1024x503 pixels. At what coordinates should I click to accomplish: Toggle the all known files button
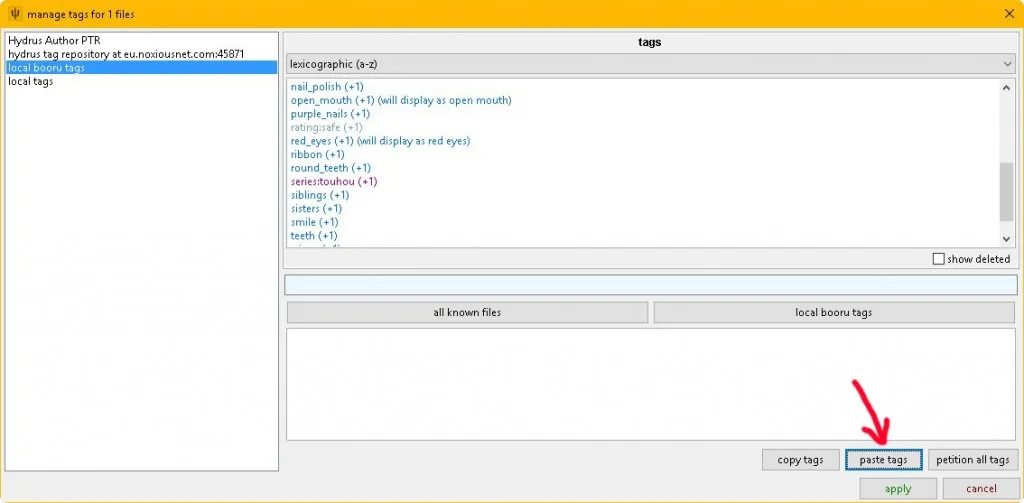coord(467,313)
